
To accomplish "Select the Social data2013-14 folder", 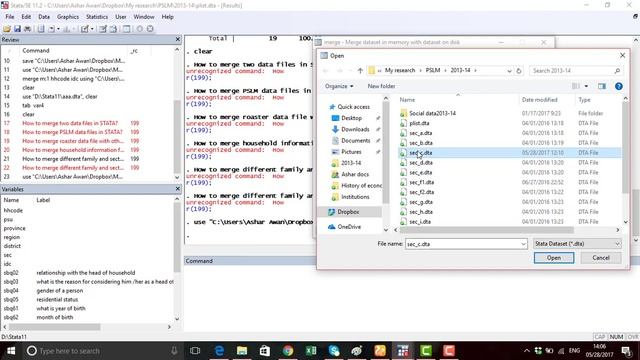I will 432,113.
